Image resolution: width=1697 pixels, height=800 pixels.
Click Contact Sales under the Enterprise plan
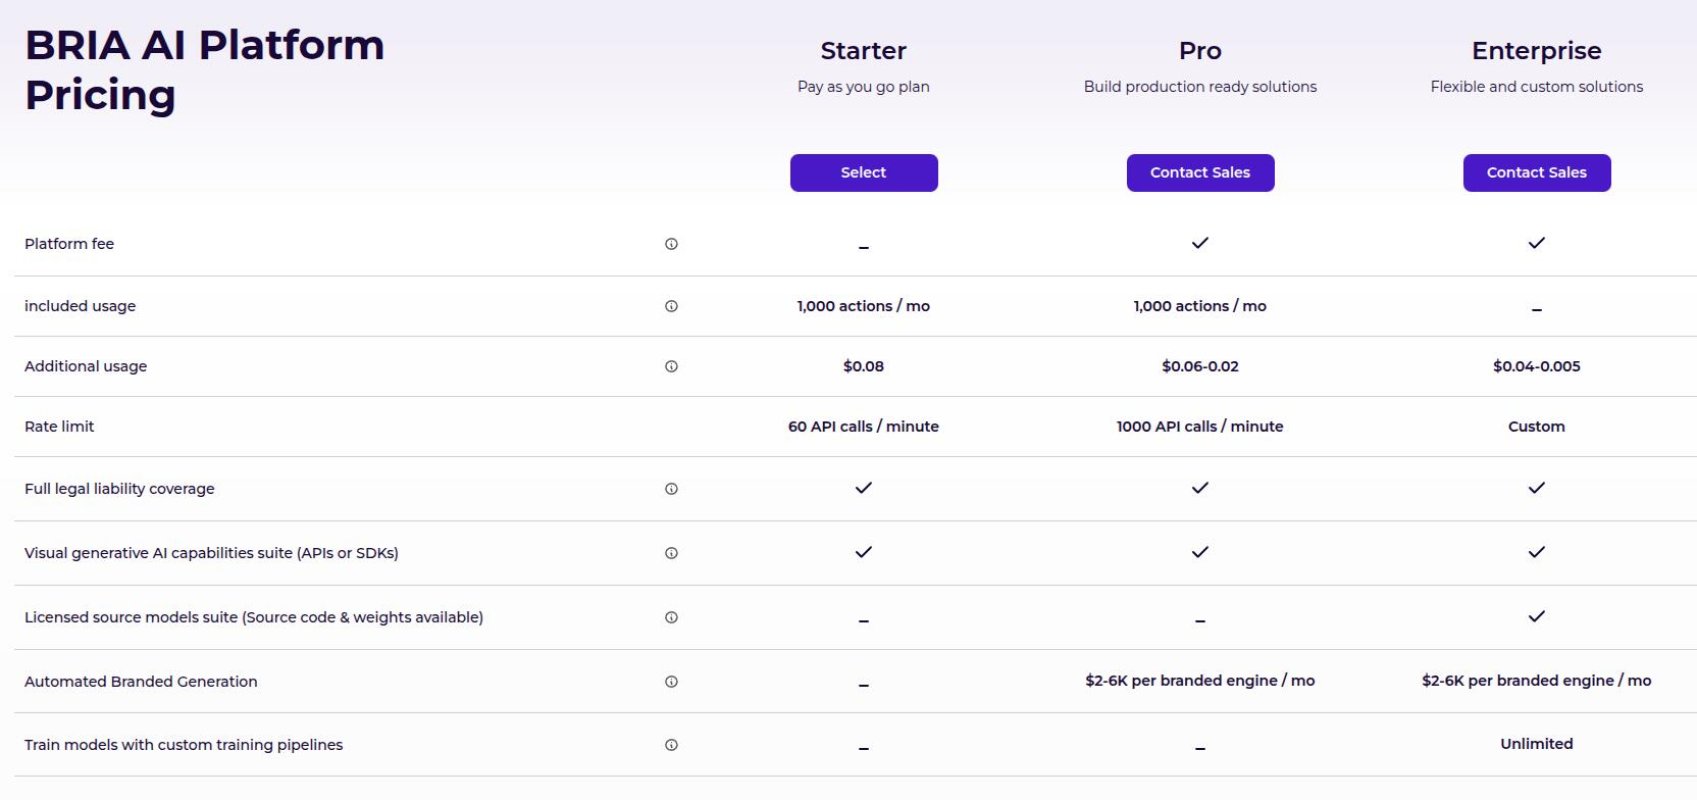tap(1536, 172)
